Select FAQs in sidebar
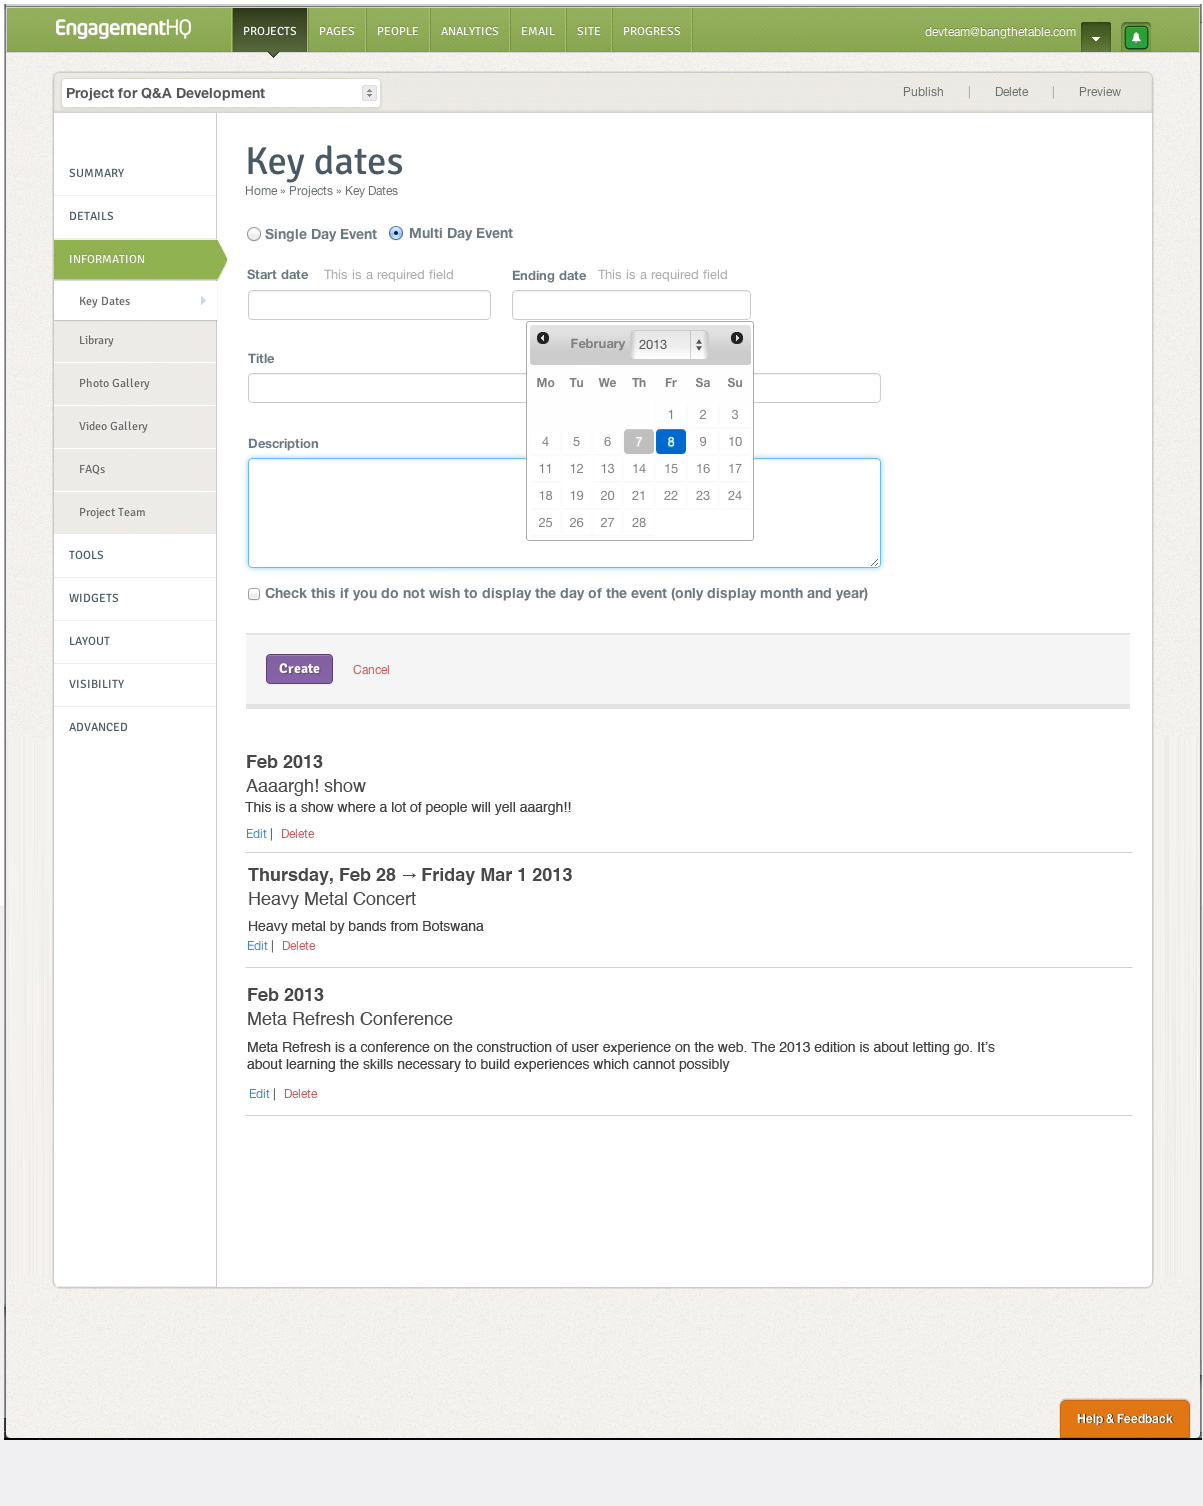Image resolution: width=1203 pixels, height=1506 pixels. [135, 470]
